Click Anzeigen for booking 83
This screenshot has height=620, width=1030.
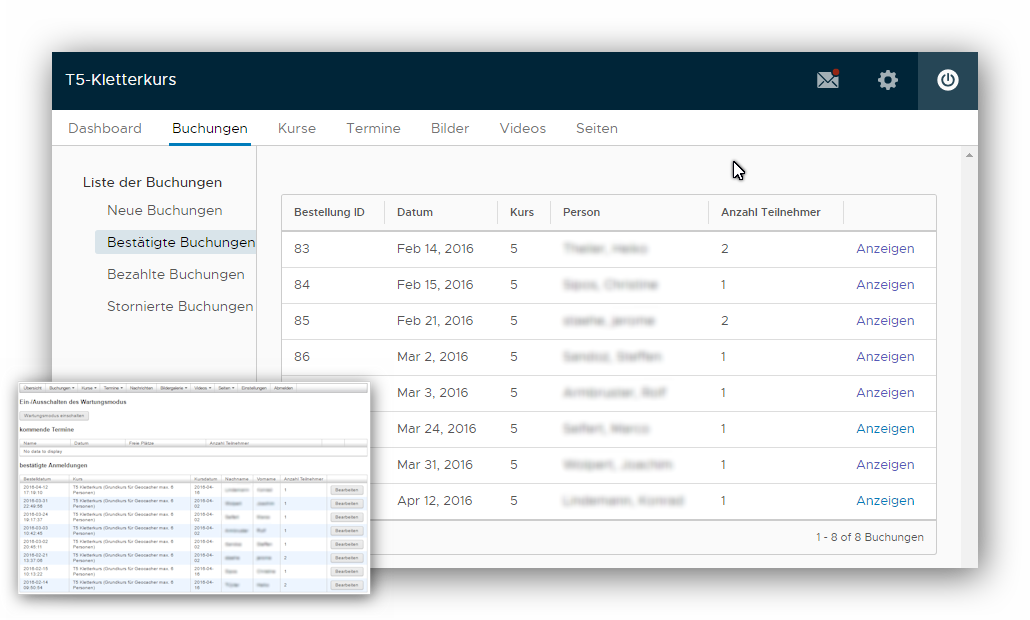point(885,249)
